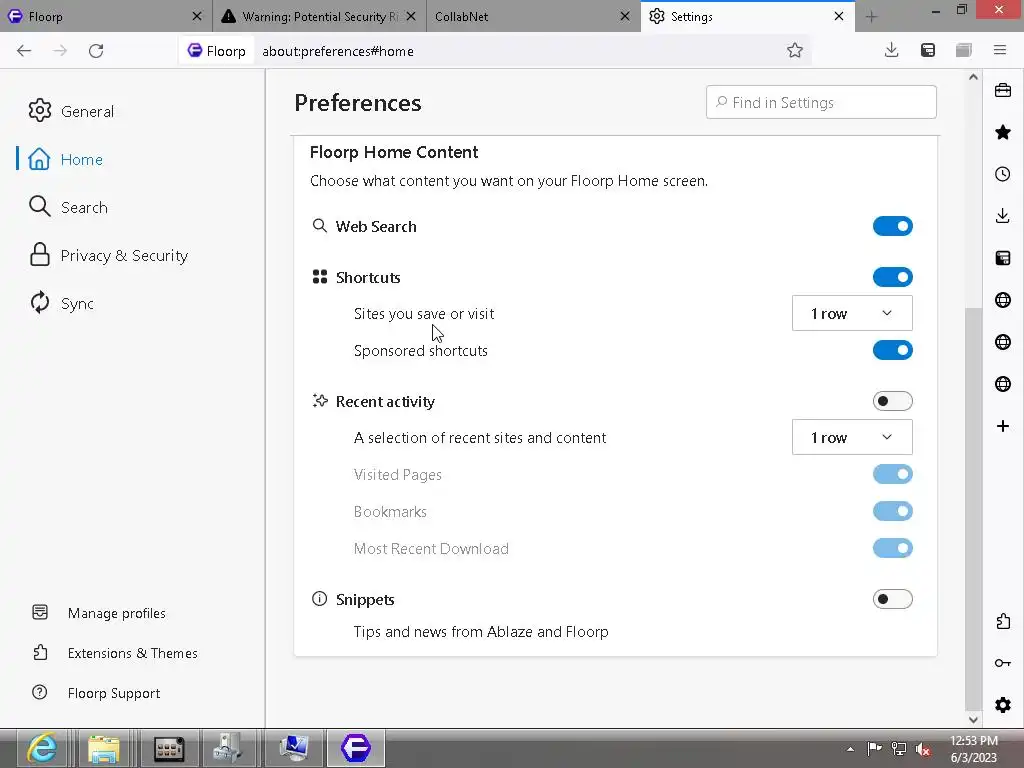Open the bookmarks star in sidebar
The image size is (1024, 768).
click(x=1003, y=133)
